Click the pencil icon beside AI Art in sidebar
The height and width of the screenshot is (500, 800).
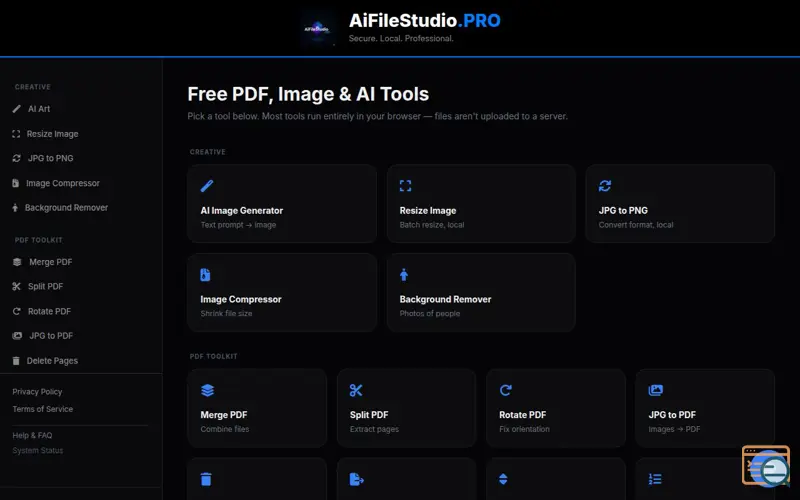pos(17,109)
